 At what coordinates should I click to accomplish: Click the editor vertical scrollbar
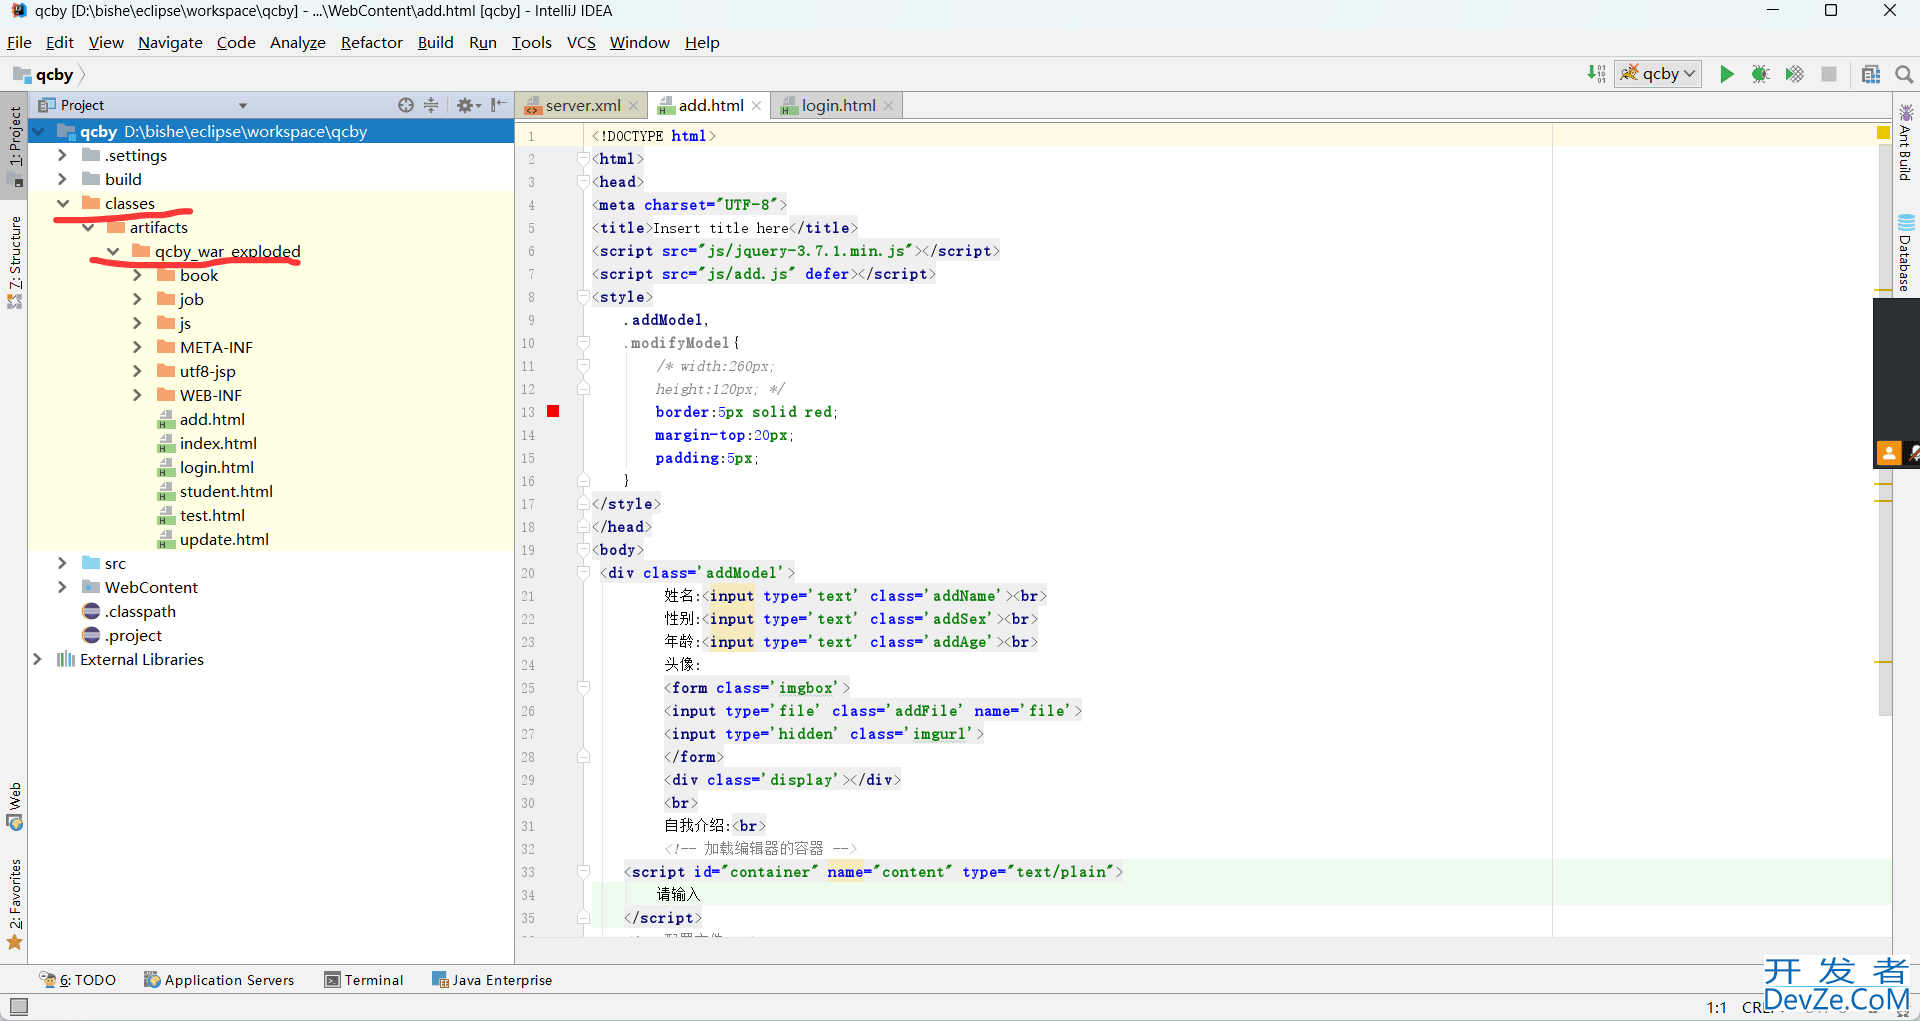pyautogui.click(x=1885, y=430)
